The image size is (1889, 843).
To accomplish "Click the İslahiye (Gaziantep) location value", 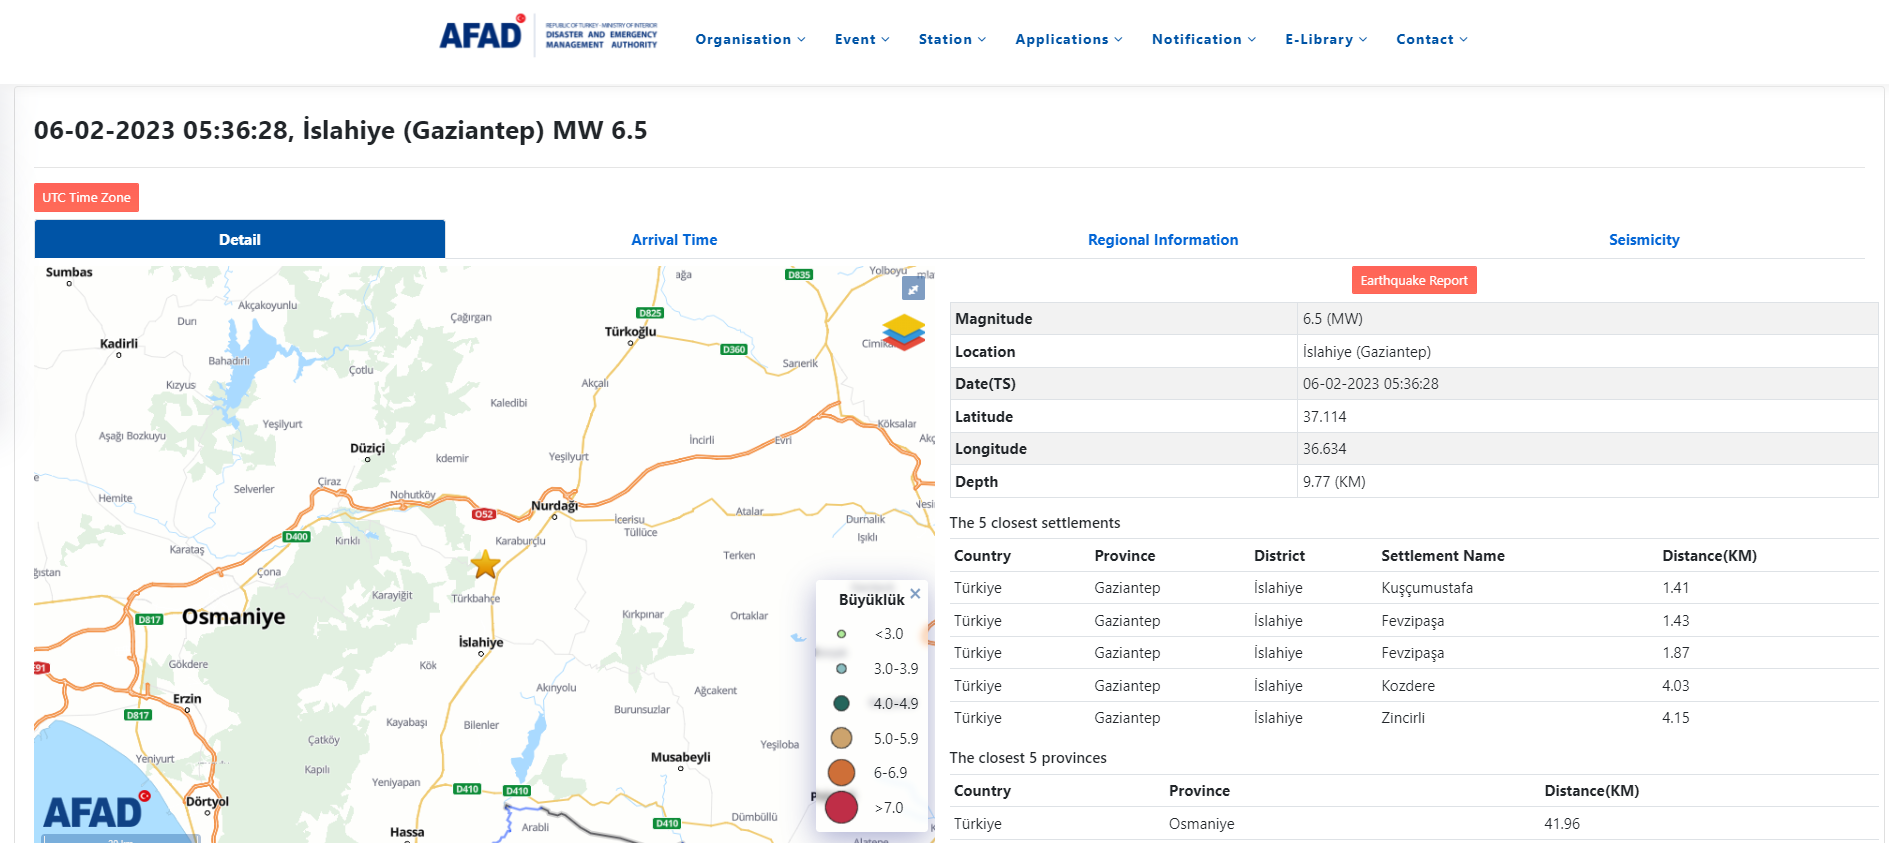I will click(x=1366, y=352).
